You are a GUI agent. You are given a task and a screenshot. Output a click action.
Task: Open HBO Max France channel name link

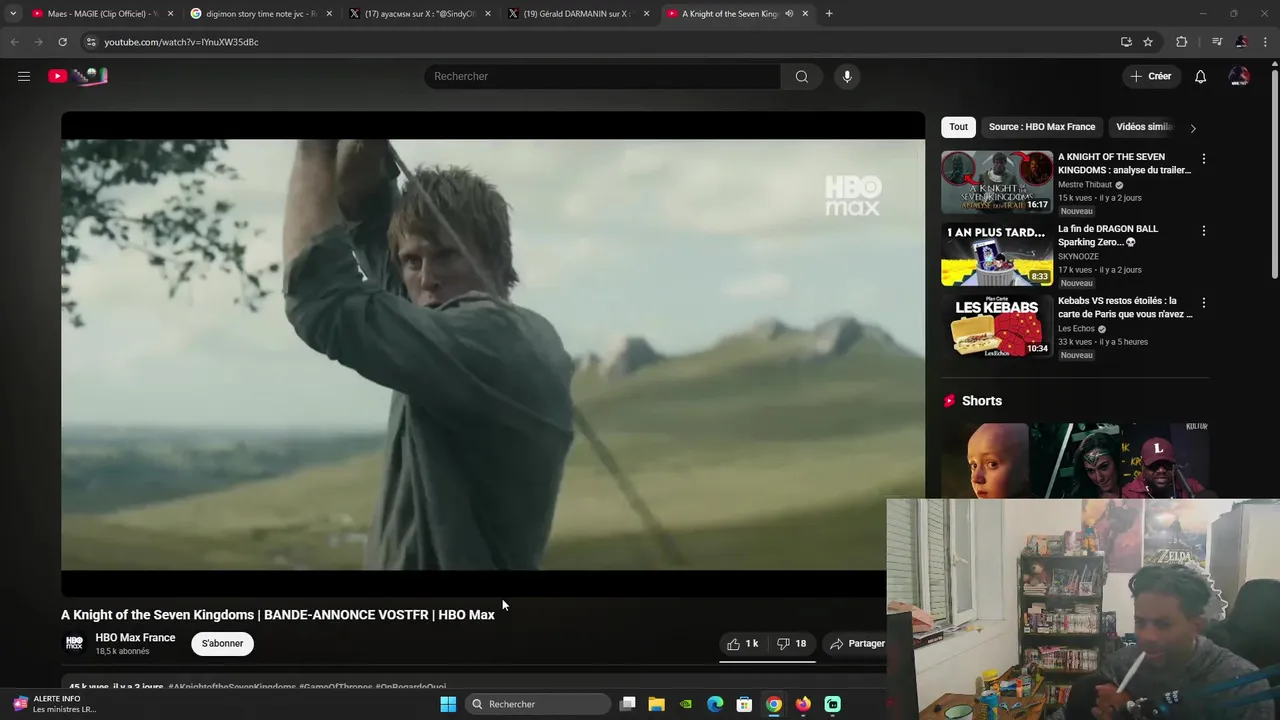pyautogui.click(x=135, y=638)
